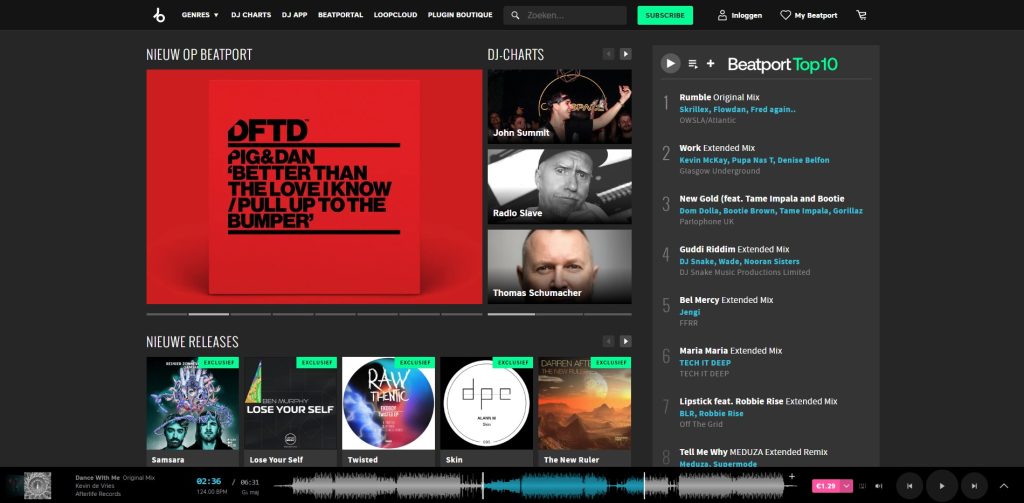This screenshot has width=1024, height=503.
Task: Add the Top 10 to queue
Action: [x=693, y=64]
